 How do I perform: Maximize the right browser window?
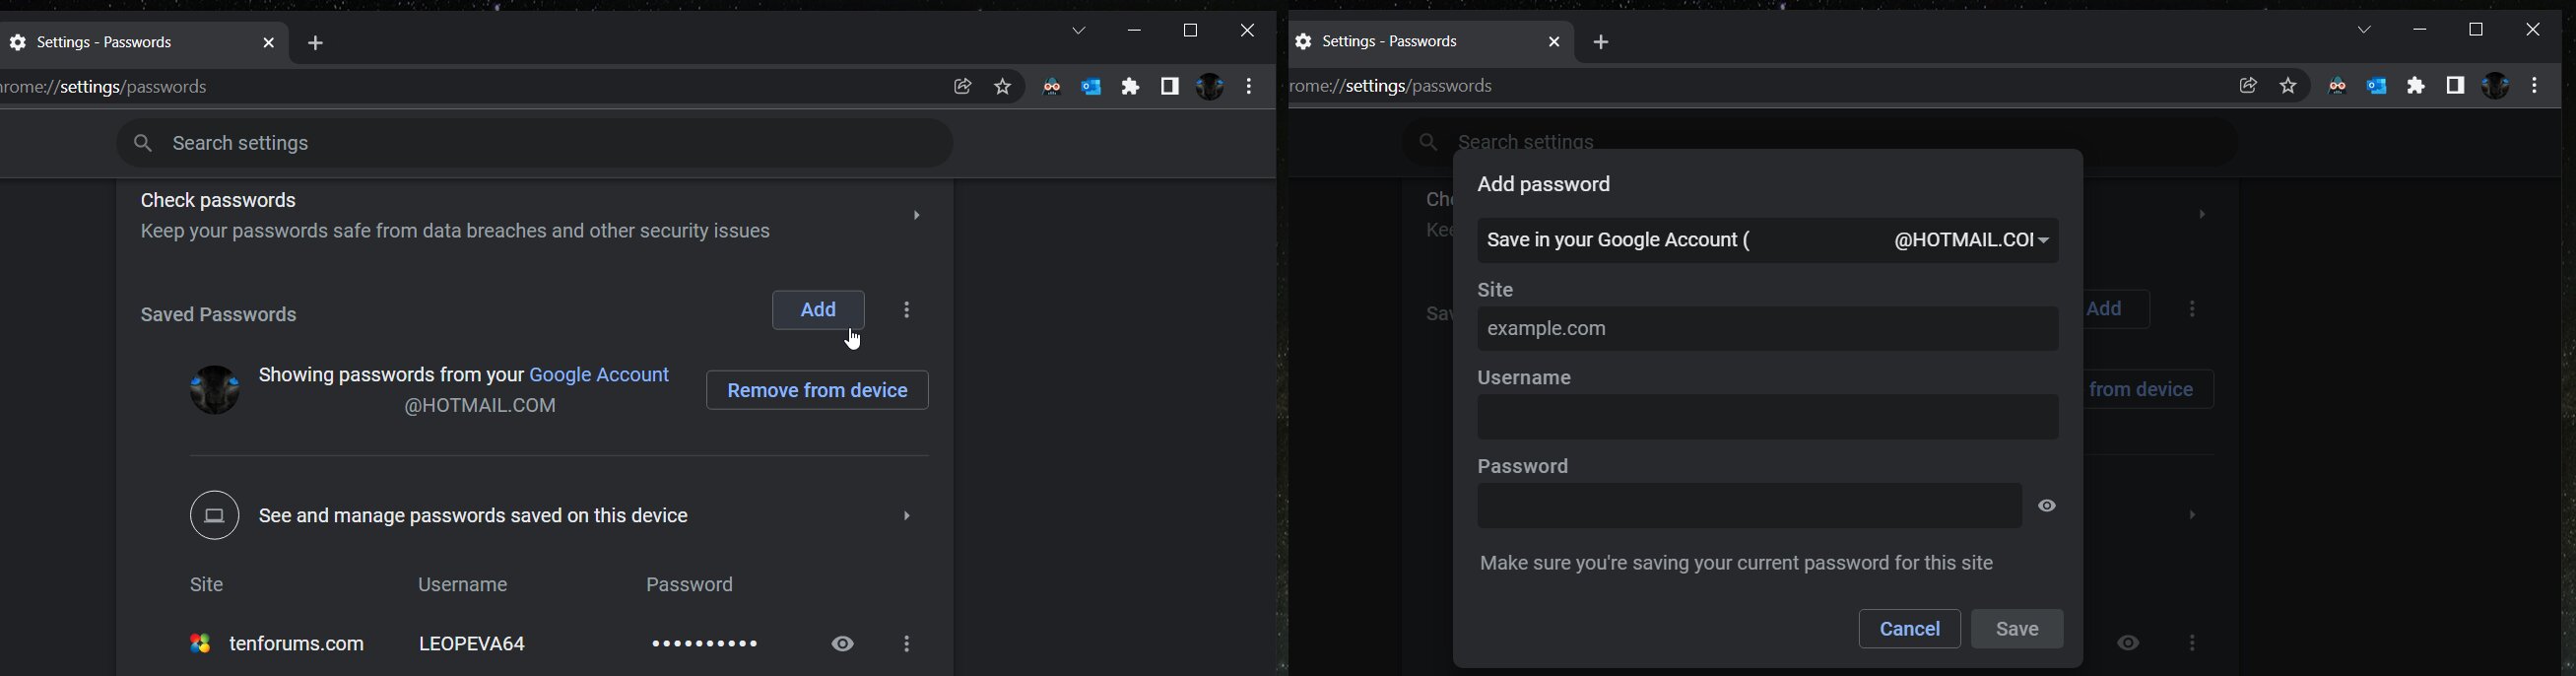click(2477, 30)
